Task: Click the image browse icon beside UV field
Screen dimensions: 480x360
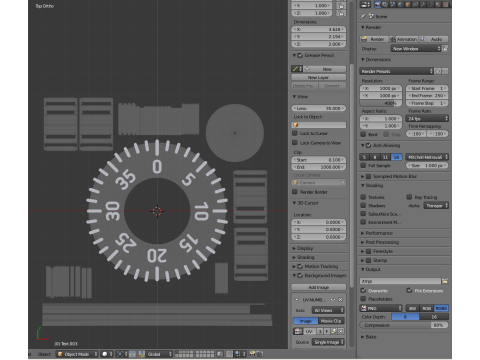Action: point(298,331)
